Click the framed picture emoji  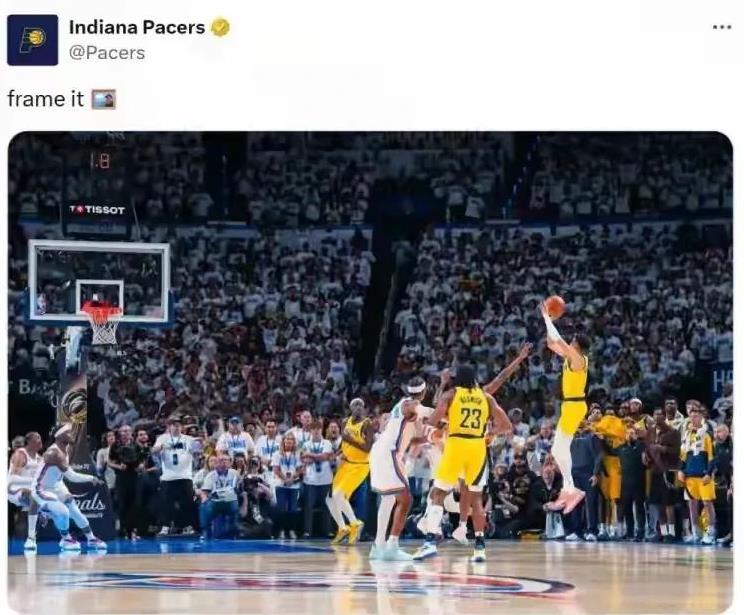tap(103, 99)
